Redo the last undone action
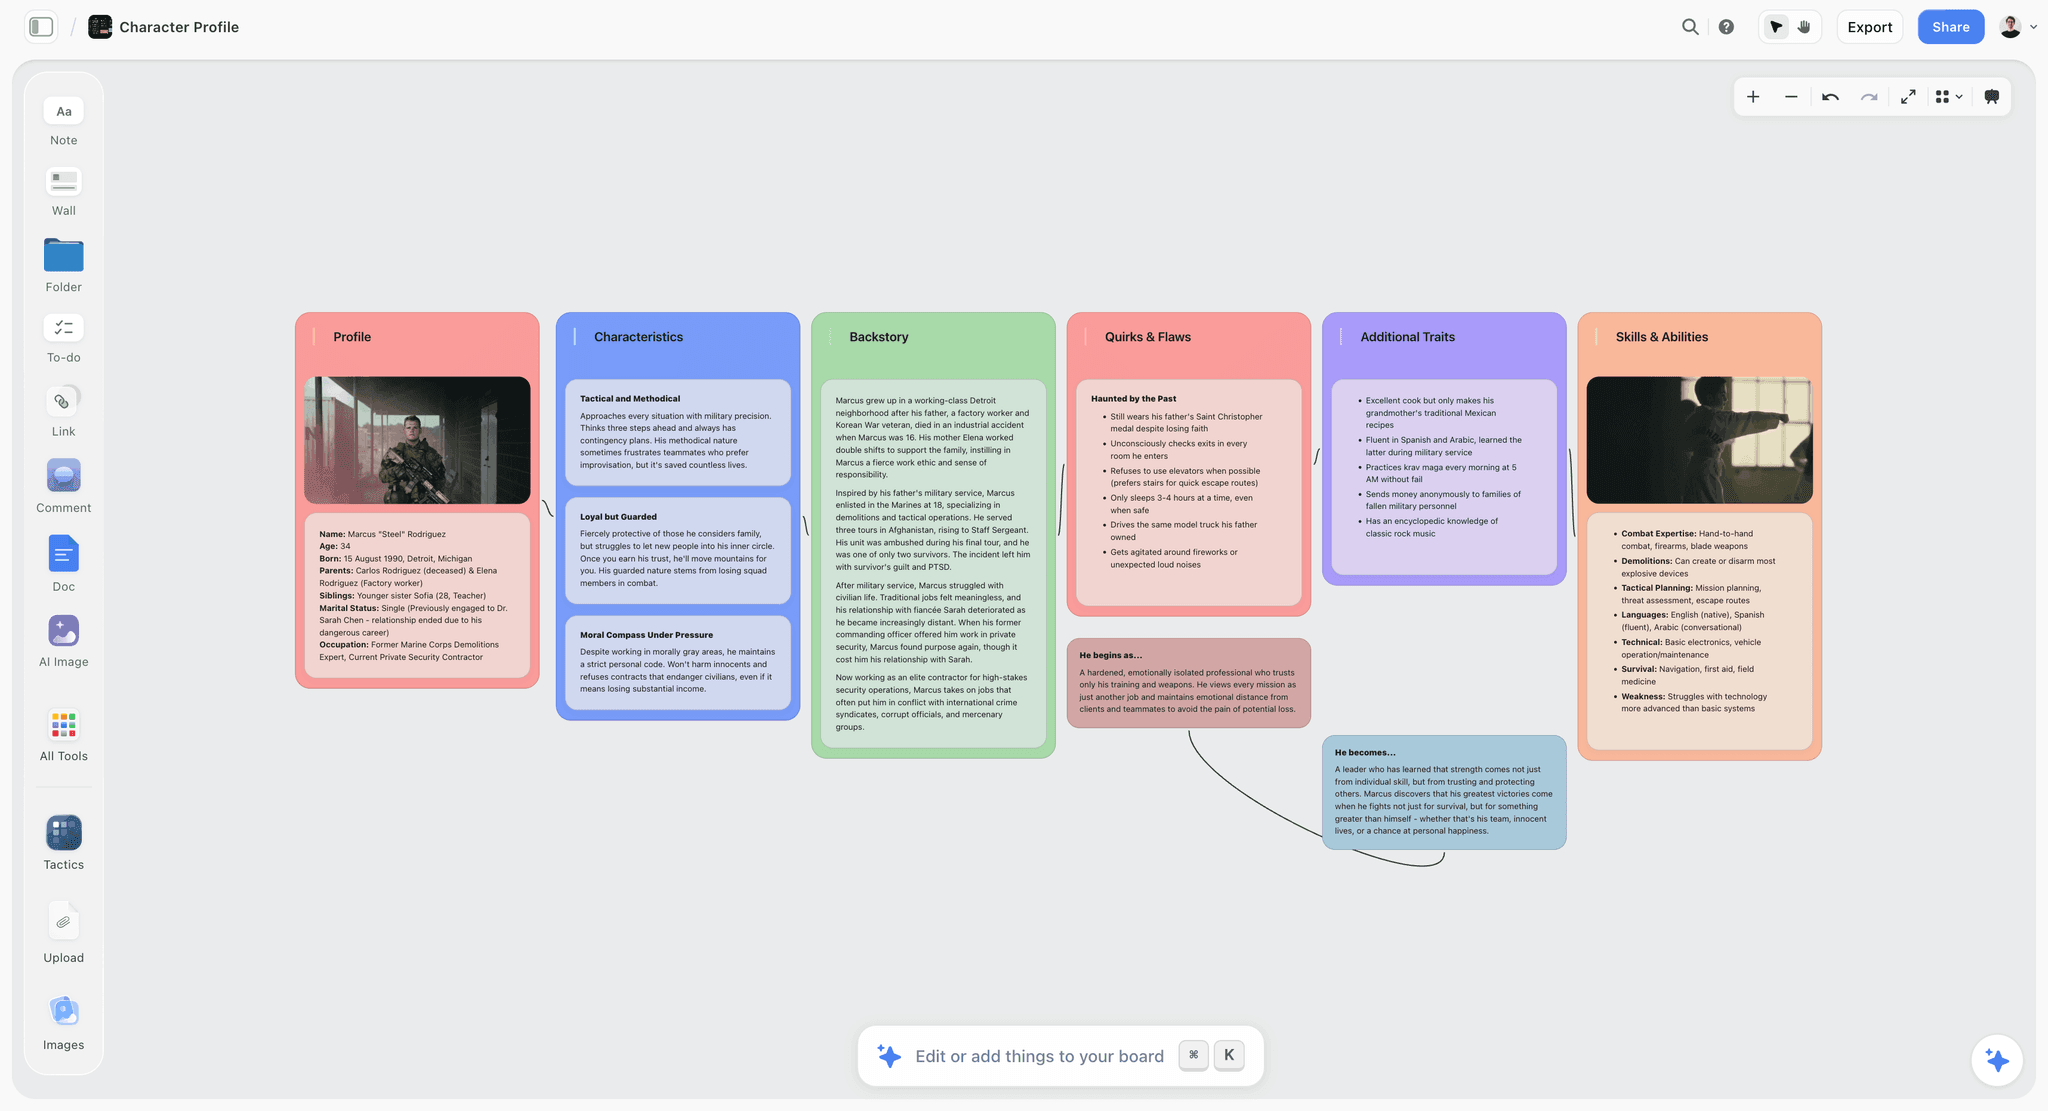Viewport: 2048px width, 1111px height. pyautogui.click(x=1869, y=97)
